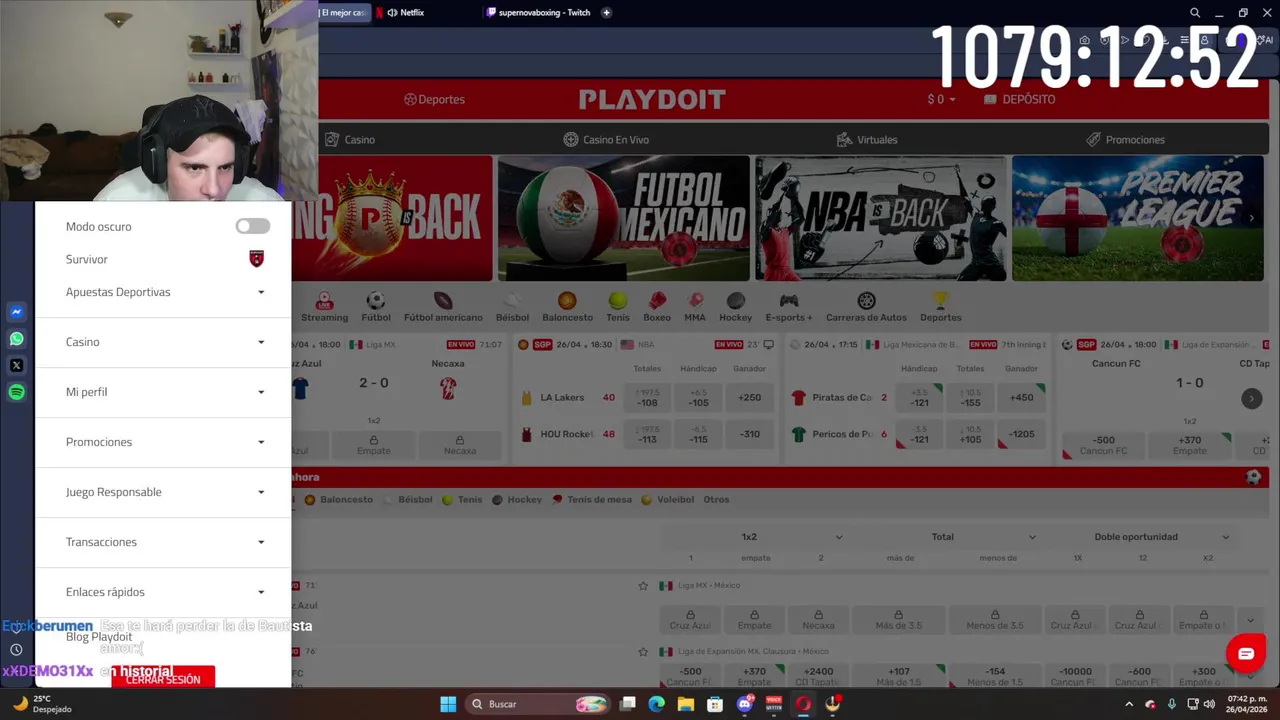
Task: Open Microsoft Edge from taskbar
Action: coord(656,704)
